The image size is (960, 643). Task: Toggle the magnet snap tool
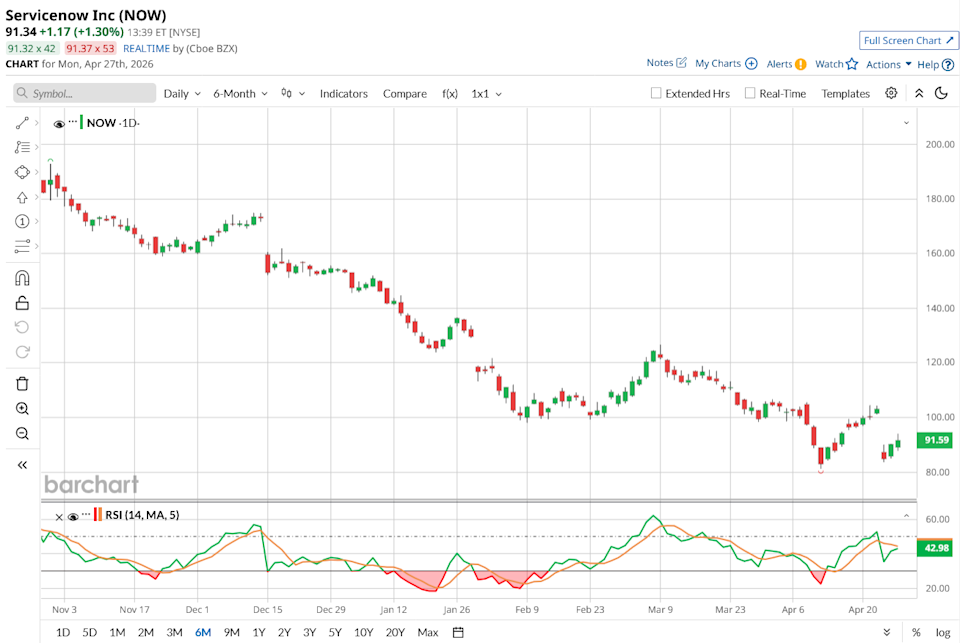(22, 278)
